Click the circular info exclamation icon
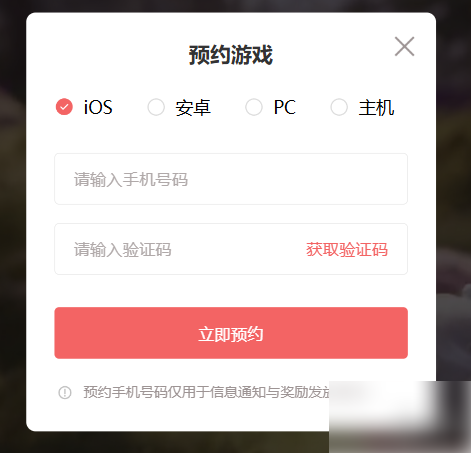This screenshot has width=471, height=453. pos(65,392)
